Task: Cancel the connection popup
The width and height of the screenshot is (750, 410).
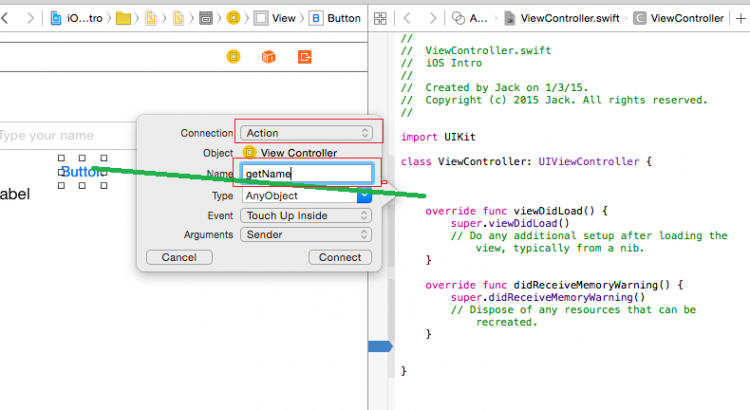Action: 179,257
